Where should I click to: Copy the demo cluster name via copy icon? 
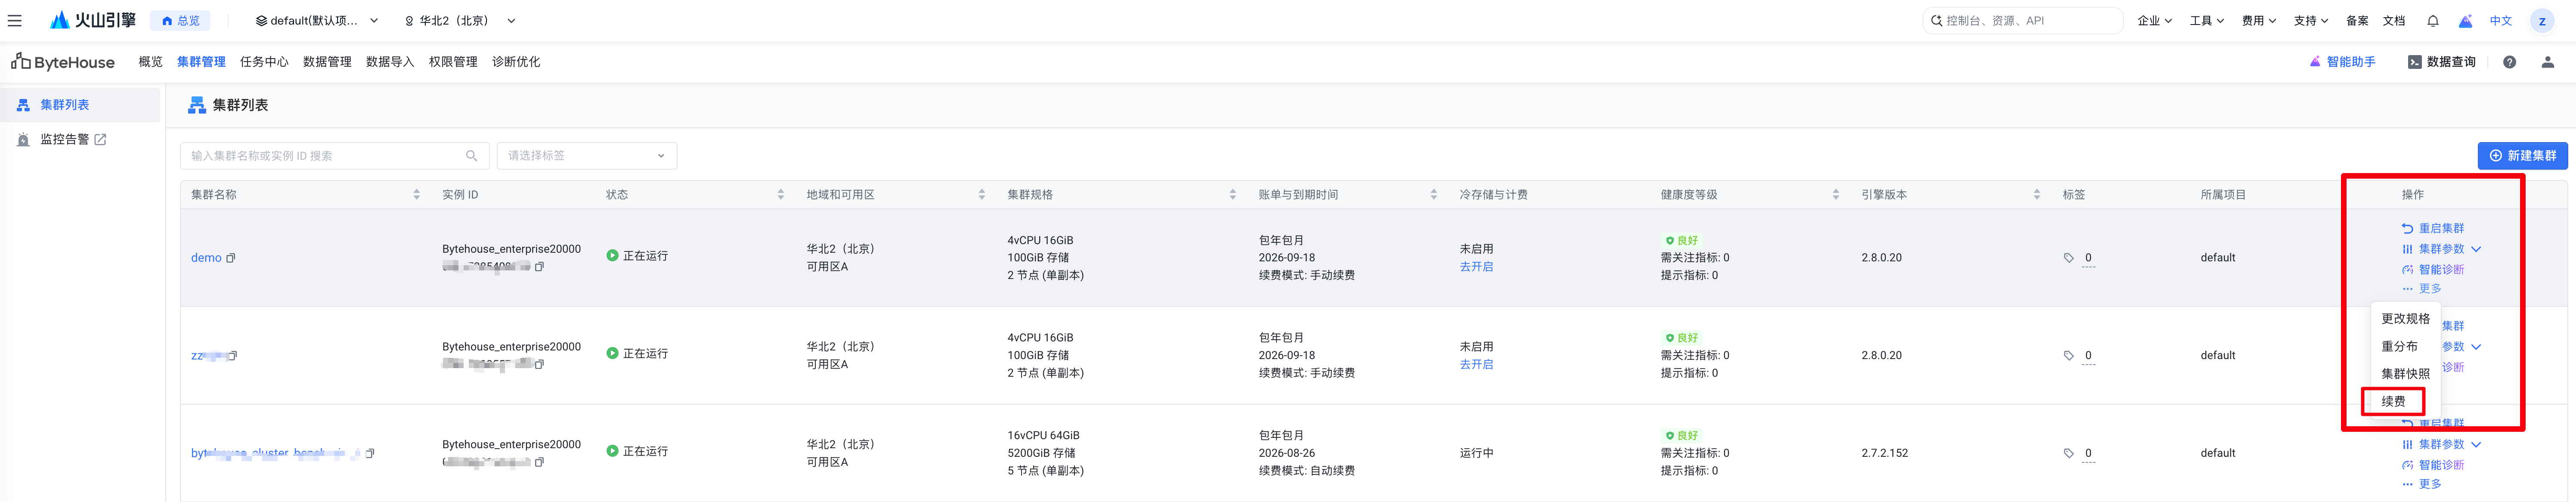[231, 258]
